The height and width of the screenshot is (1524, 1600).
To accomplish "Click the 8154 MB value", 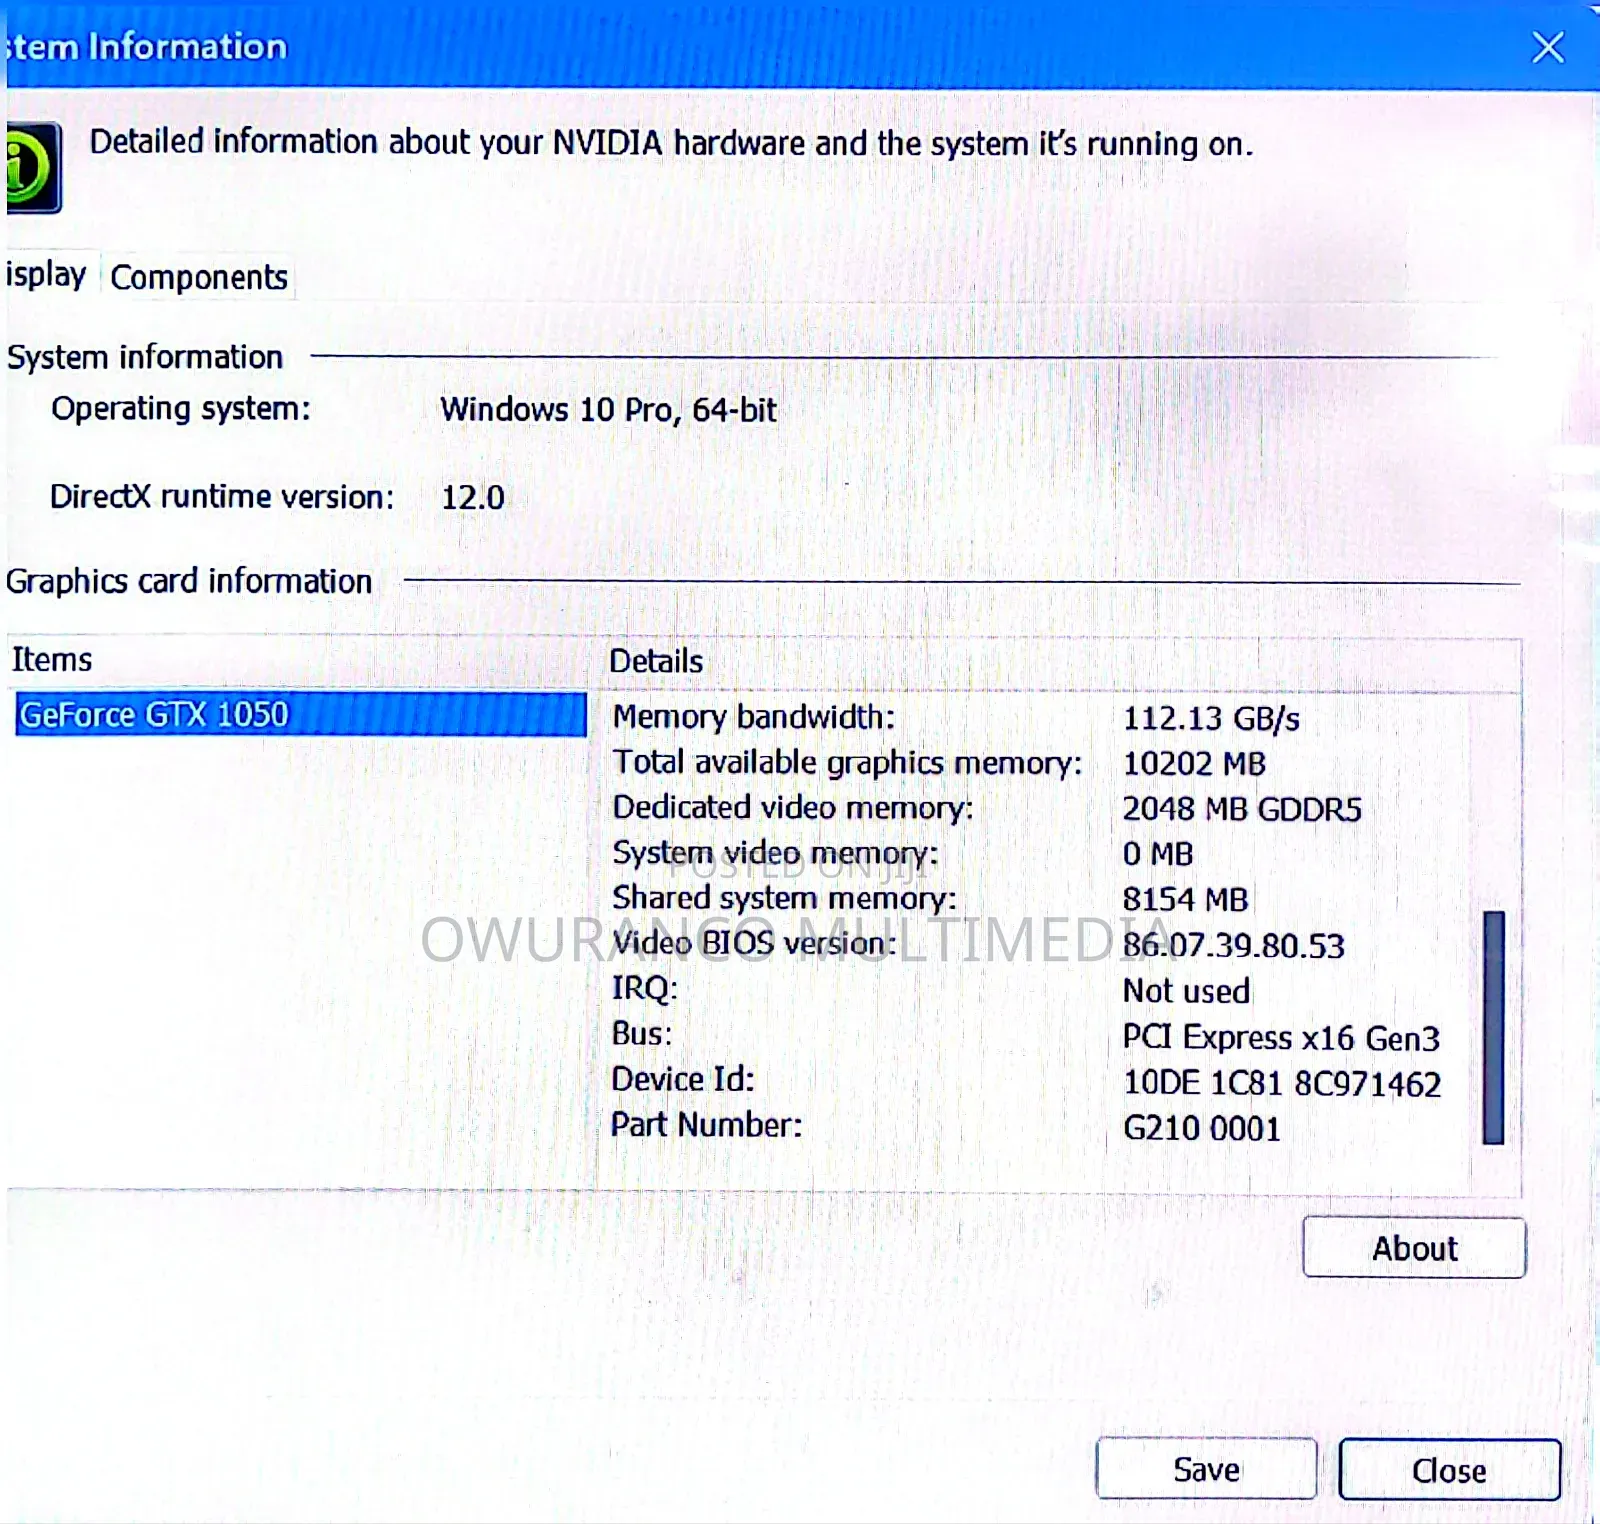I will [1185, 899].
